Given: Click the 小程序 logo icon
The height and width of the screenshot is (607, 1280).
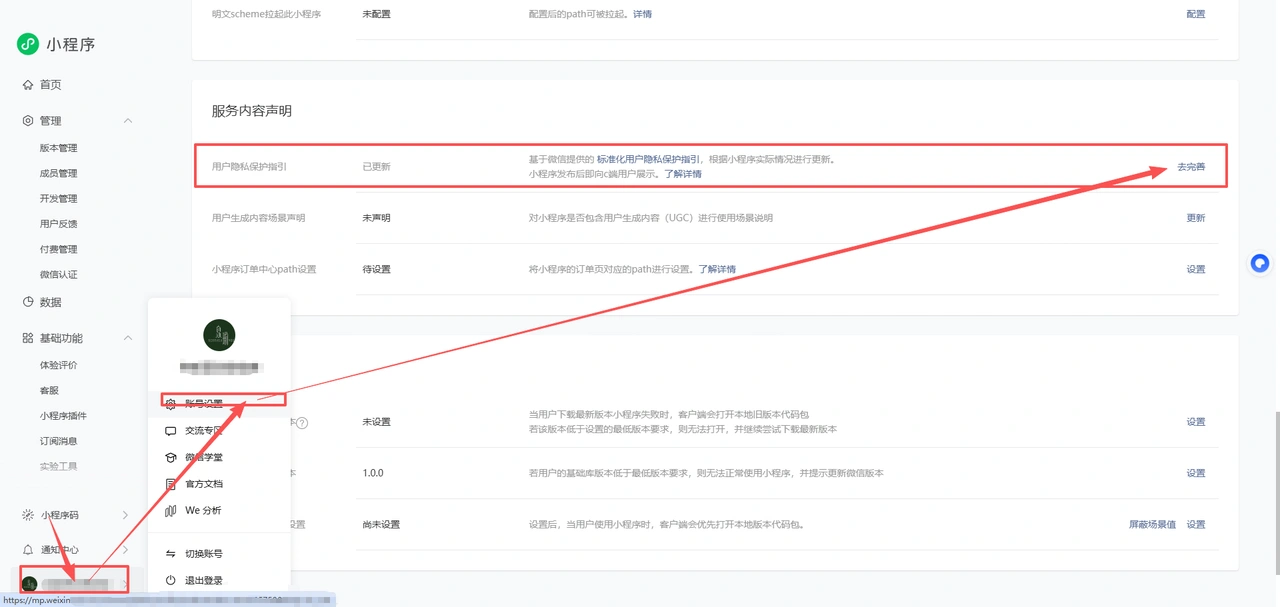Looking at the screenshot, I should (x=28, y=44).
